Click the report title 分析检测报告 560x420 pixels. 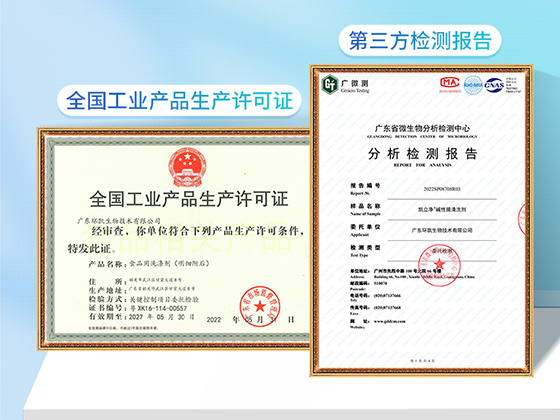(422, 154)
